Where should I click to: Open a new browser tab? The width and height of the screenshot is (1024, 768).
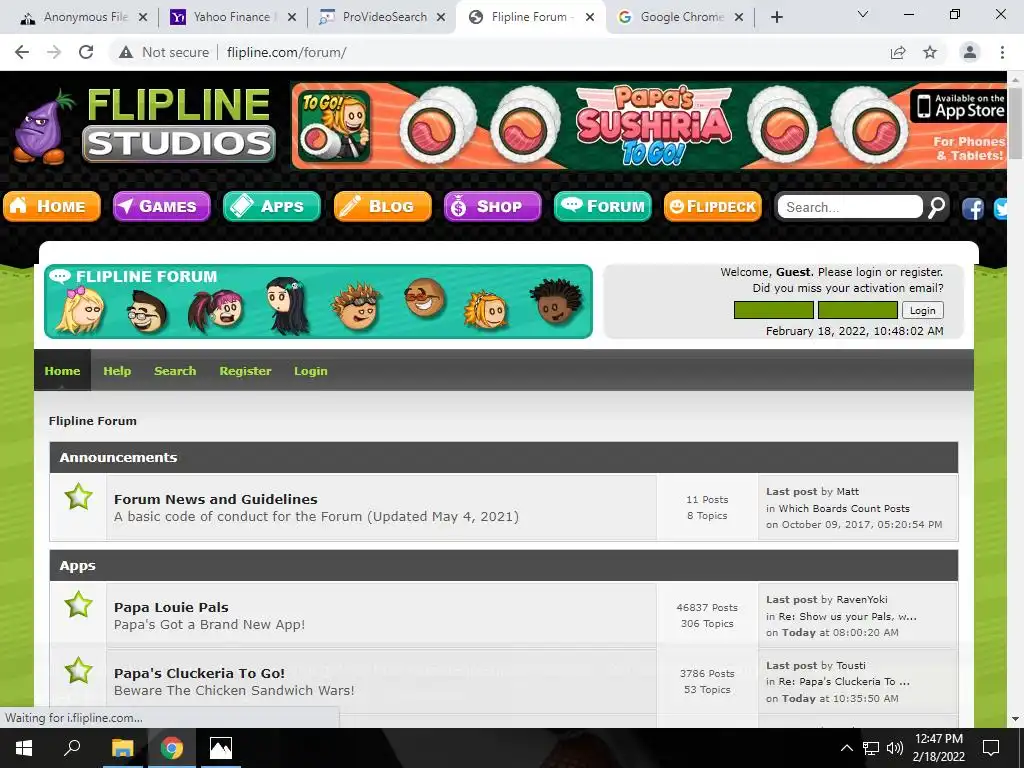pyautogui.click(x=776, y=18)
